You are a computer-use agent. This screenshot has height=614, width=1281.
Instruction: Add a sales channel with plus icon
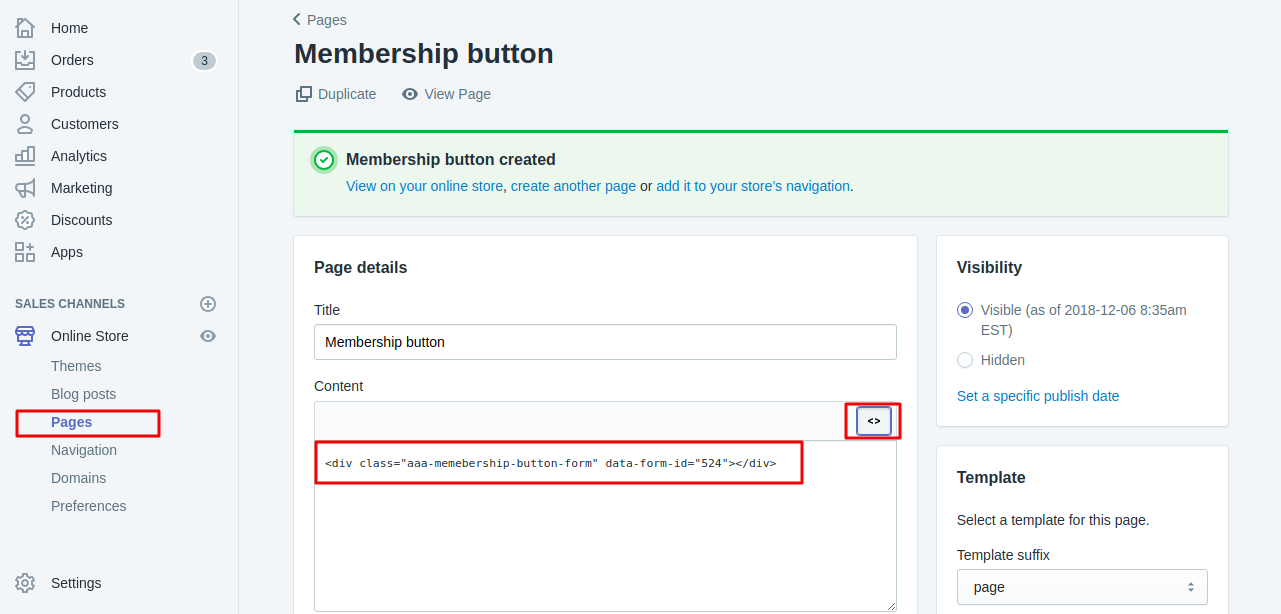[x=208, y=304]
